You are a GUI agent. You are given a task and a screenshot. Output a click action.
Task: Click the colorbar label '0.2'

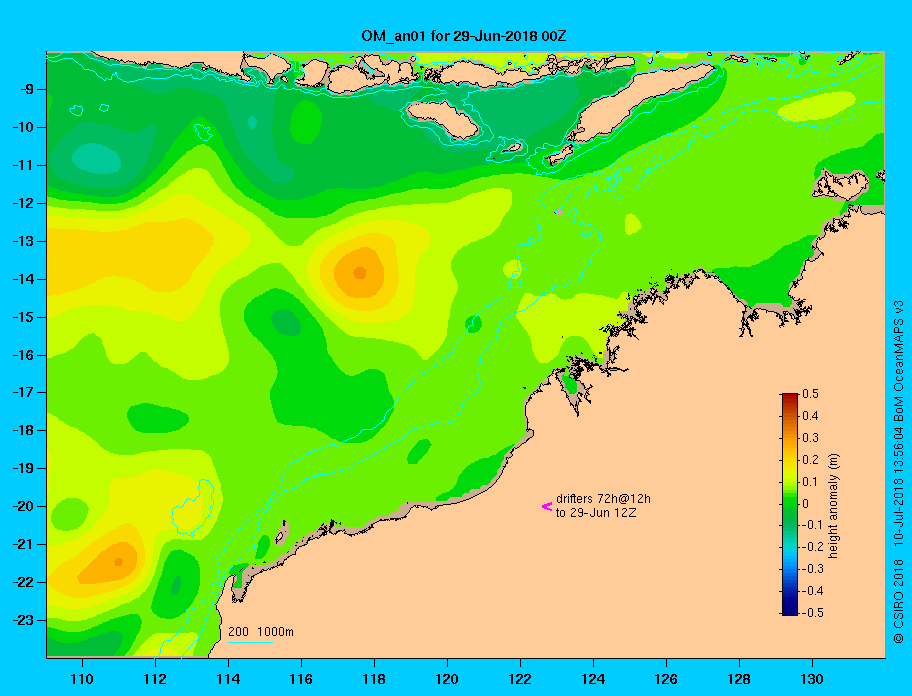[x=810, y=460]
